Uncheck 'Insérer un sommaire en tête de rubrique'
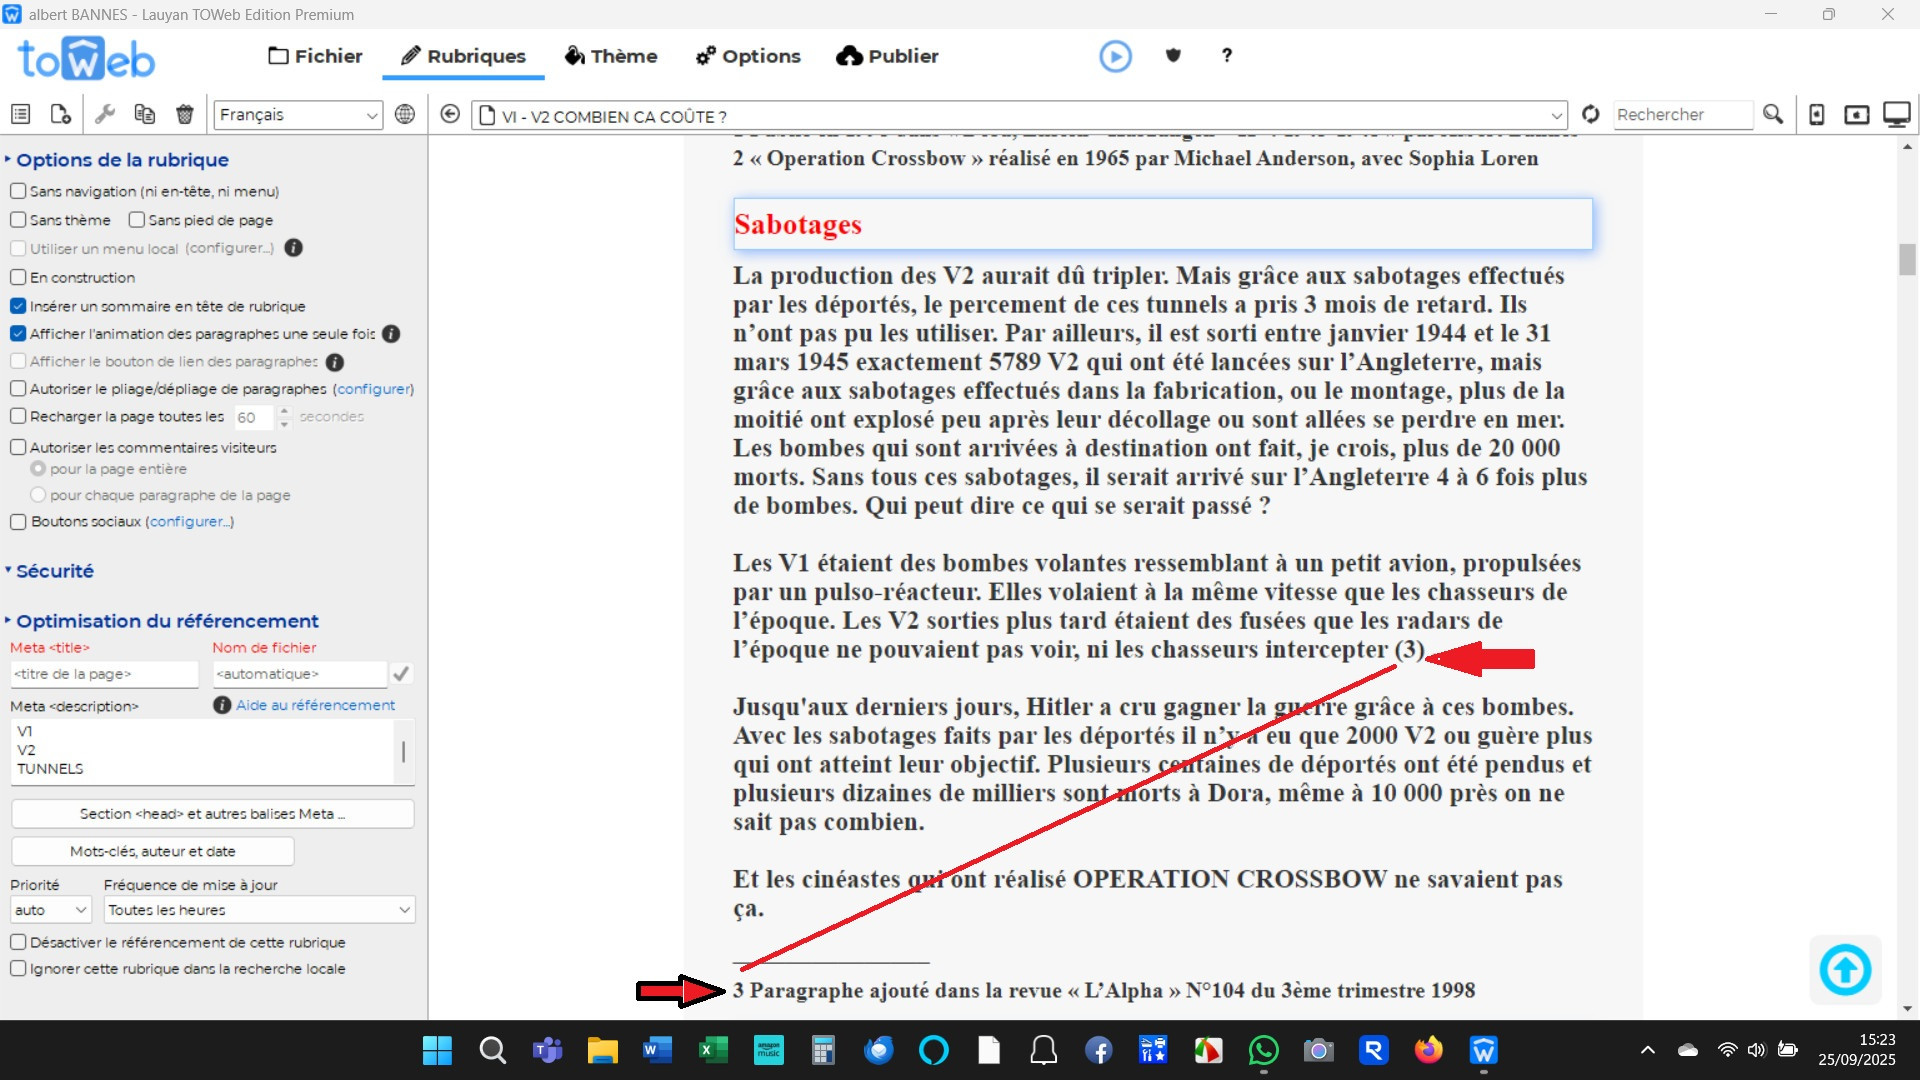This screenshot has height=1080, width=1920. (x=18, y=306)
